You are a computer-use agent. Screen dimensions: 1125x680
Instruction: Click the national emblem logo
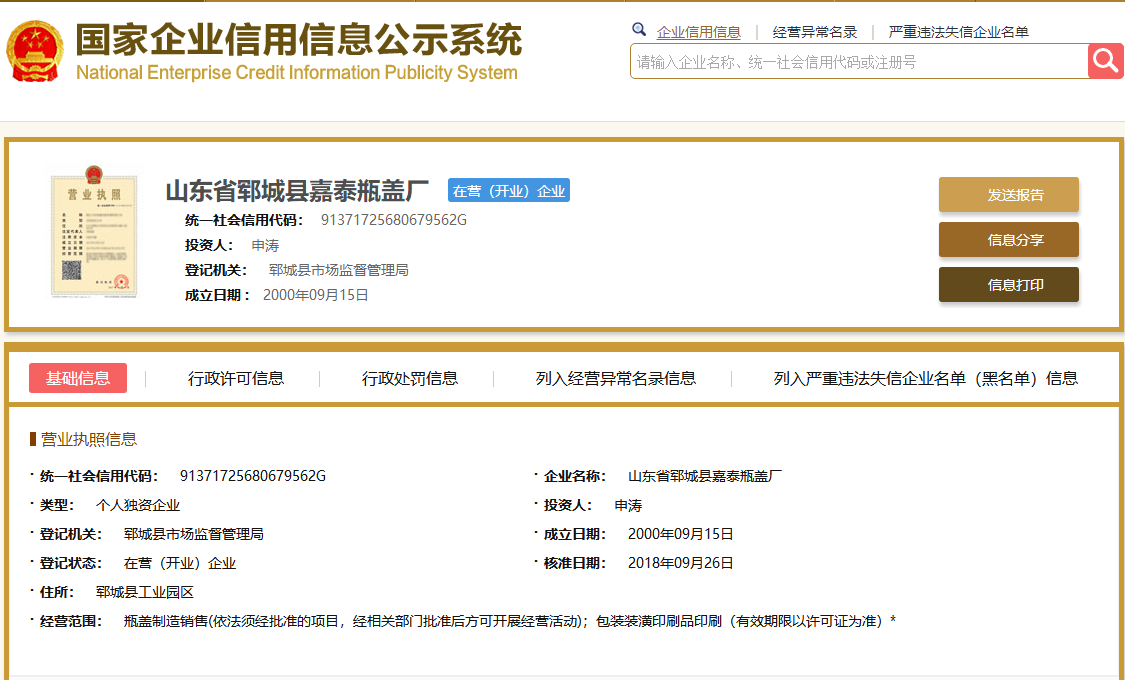pos(34,52)
